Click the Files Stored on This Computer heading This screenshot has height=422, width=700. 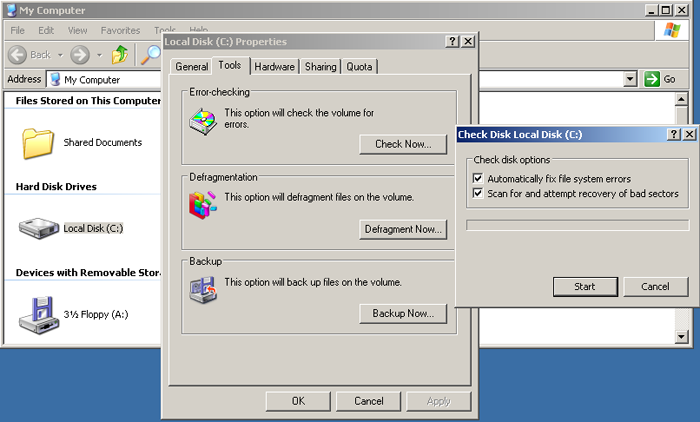point(88,100)
